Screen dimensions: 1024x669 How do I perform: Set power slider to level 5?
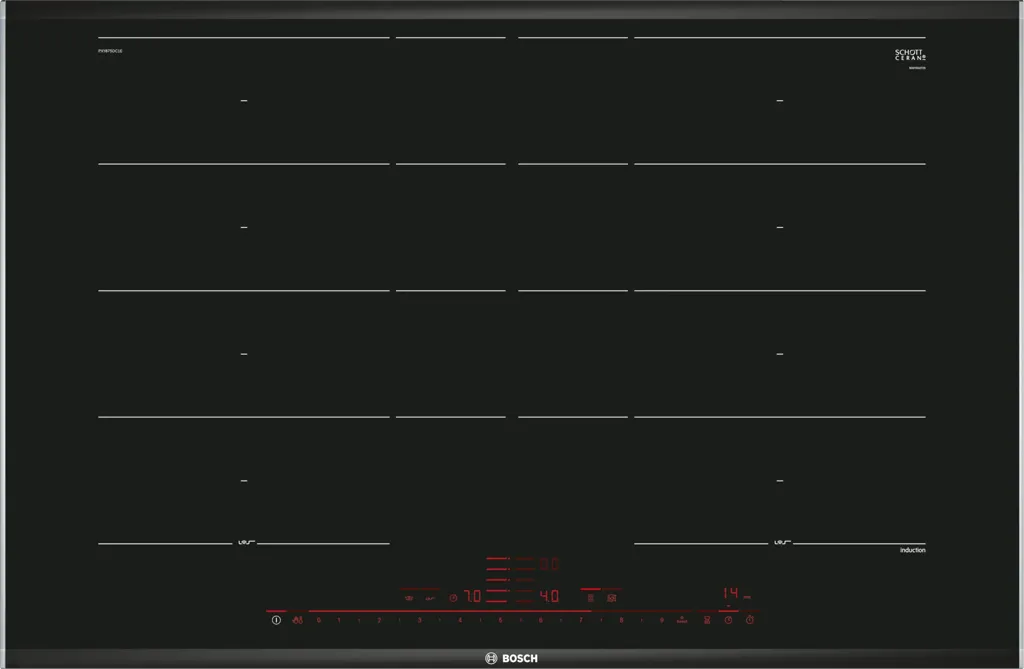point(500,620)
